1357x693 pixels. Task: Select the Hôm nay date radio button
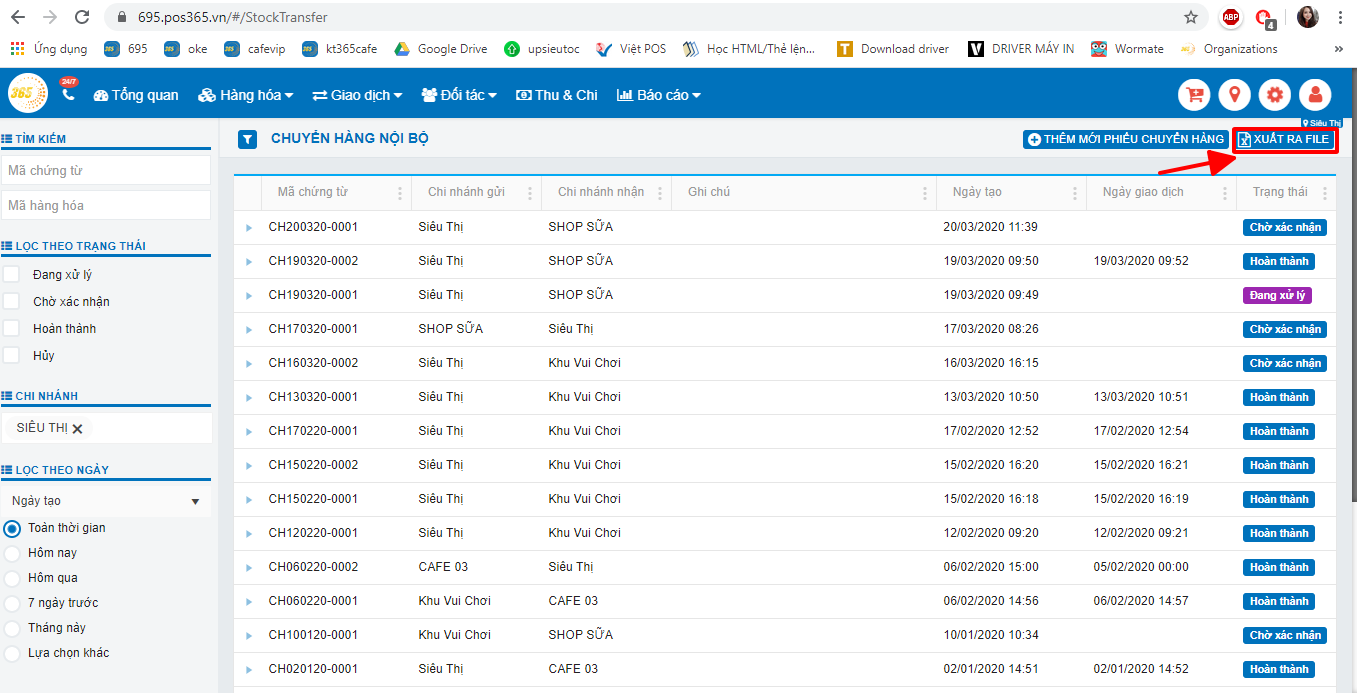point(12,553)
